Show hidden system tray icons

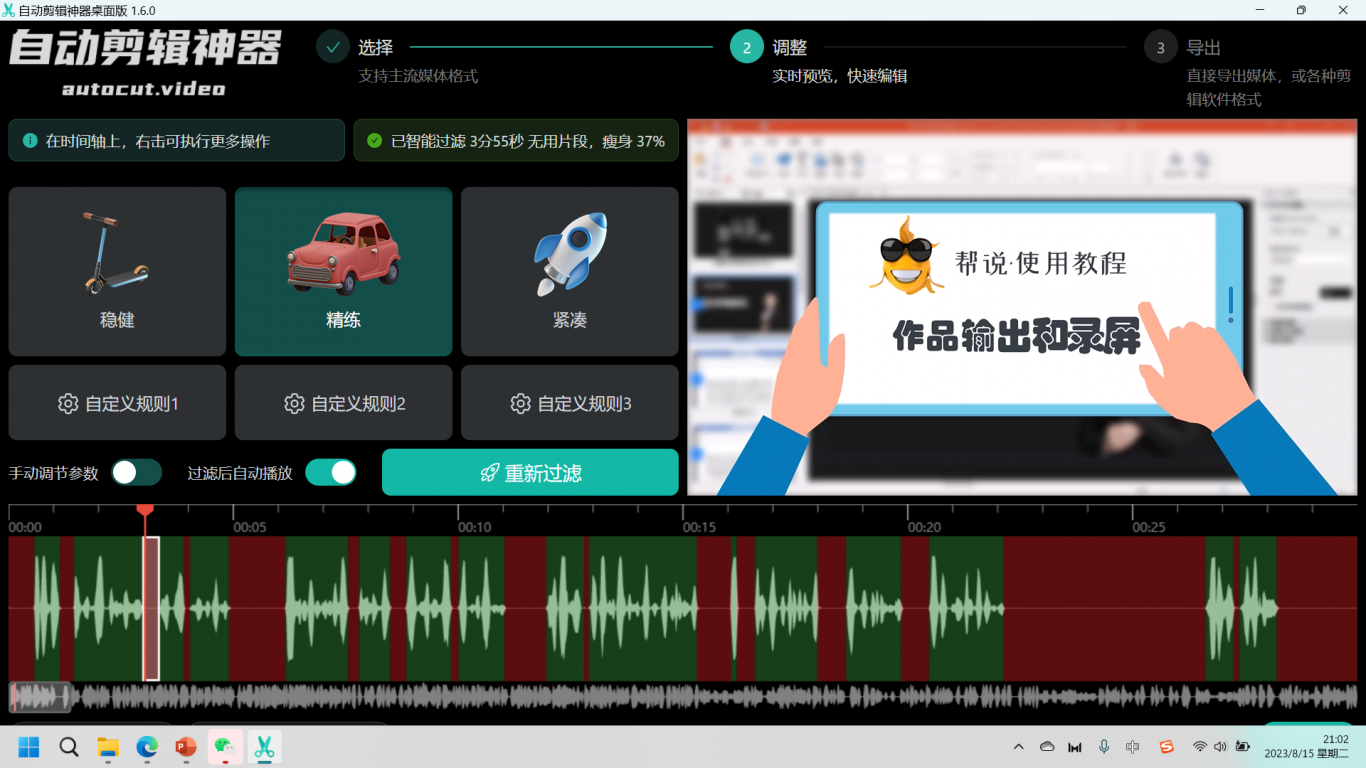(x=1018, y=747)
